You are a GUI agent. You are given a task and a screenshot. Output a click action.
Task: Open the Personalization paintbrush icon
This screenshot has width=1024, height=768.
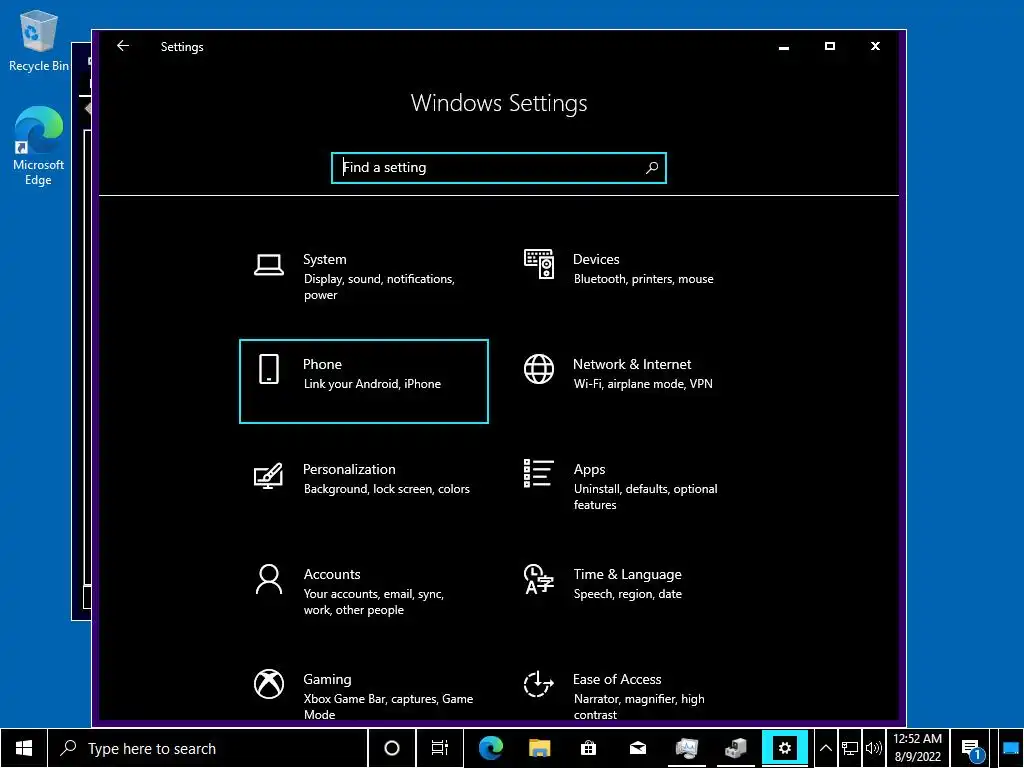pyautogui.click(x=268, y=475)
